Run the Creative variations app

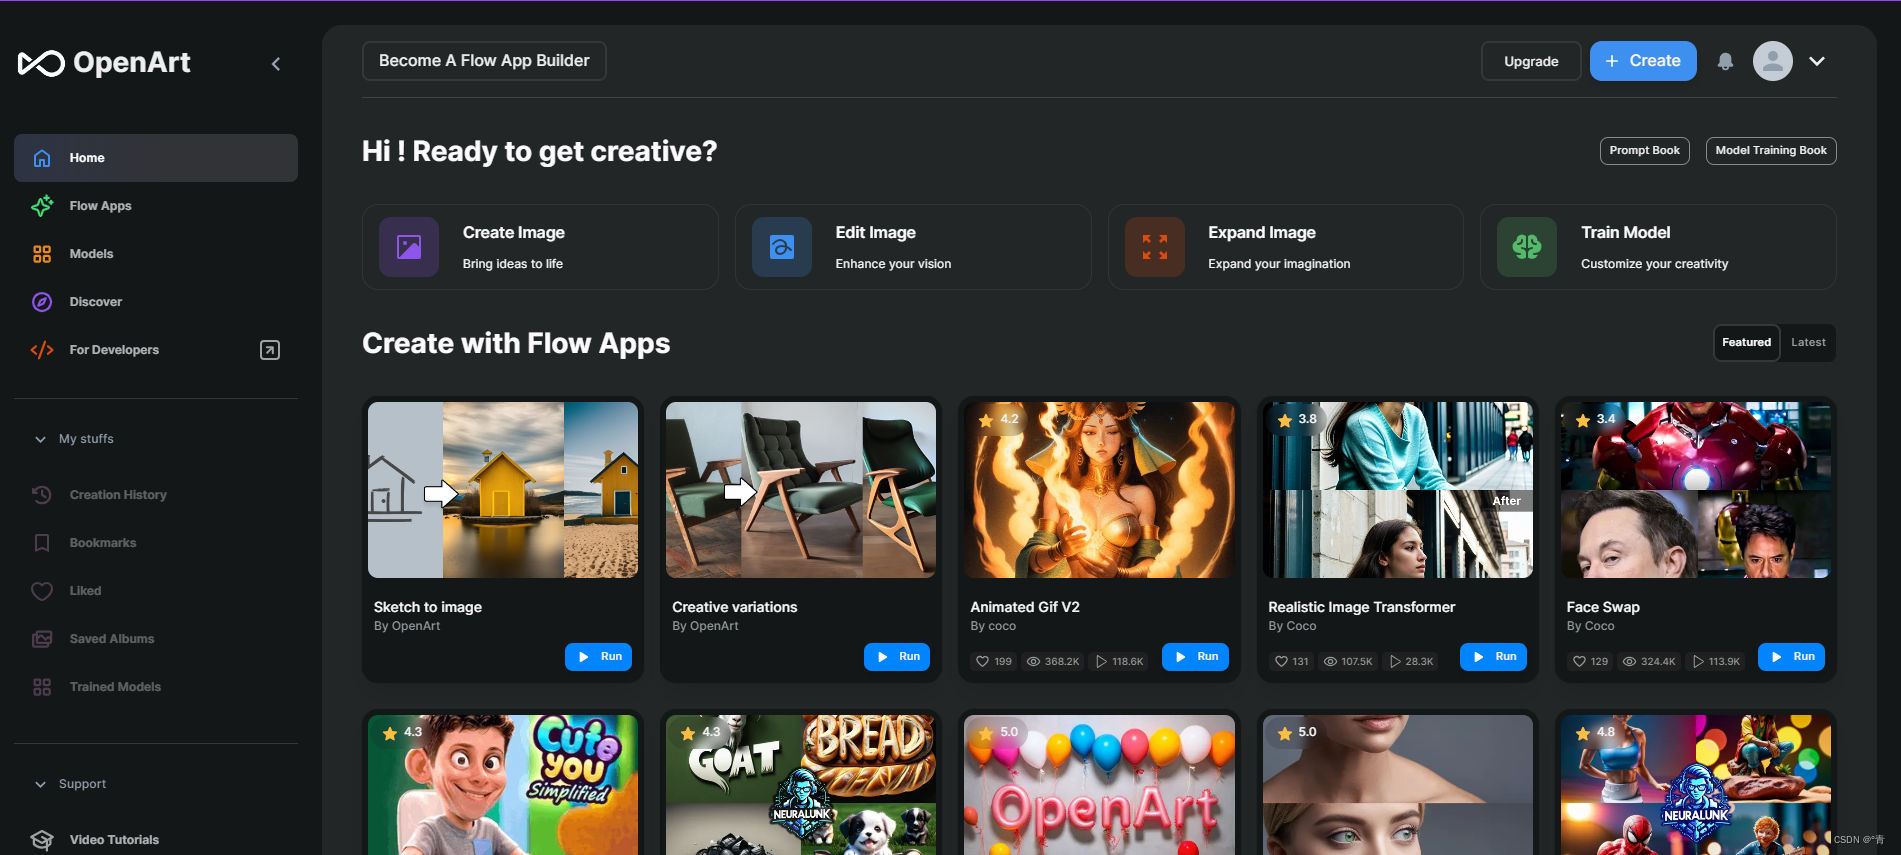coord(897,657)
